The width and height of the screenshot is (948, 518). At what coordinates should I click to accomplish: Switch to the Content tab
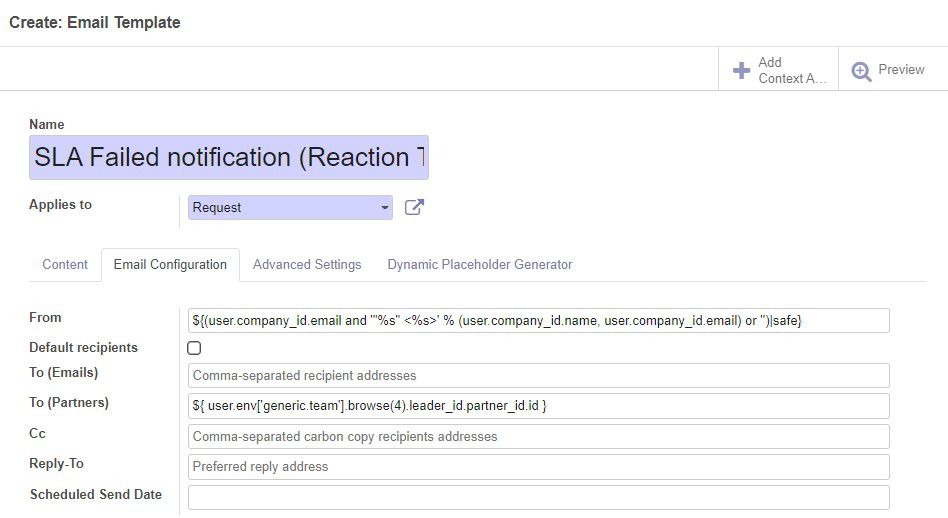click(65, 265)
